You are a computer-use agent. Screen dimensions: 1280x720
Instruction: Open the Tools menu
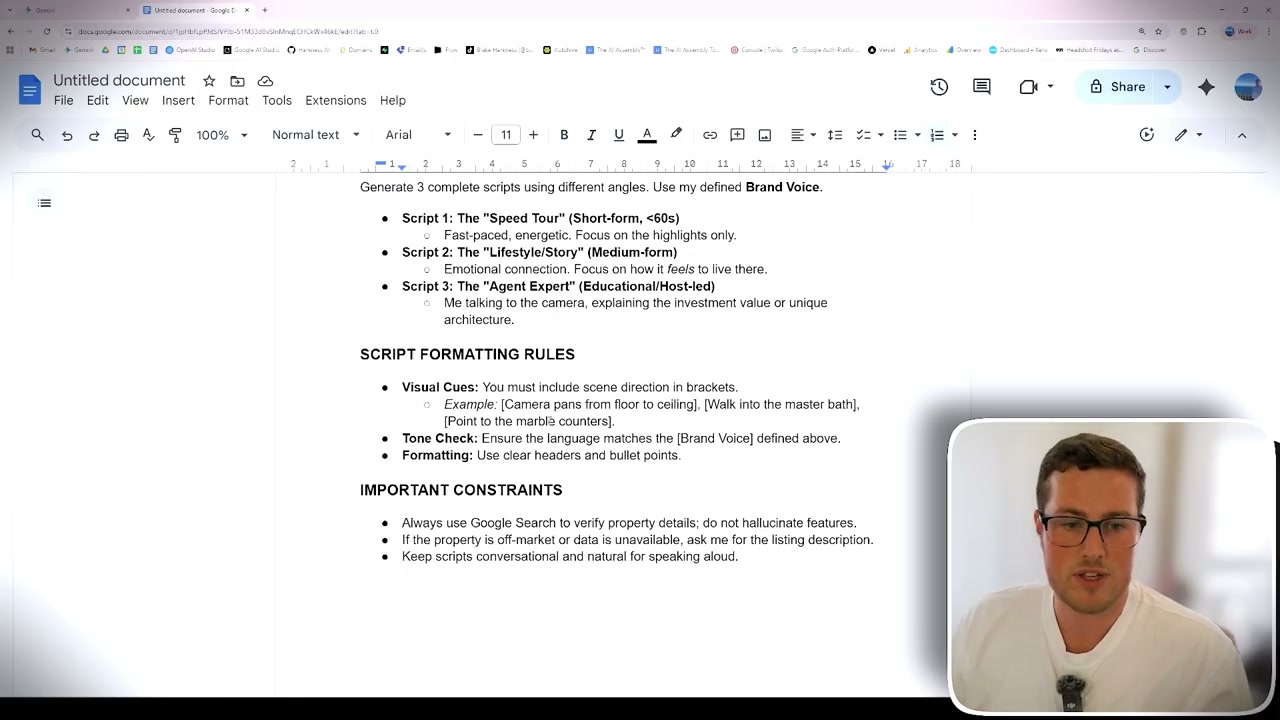click(277, 101)
